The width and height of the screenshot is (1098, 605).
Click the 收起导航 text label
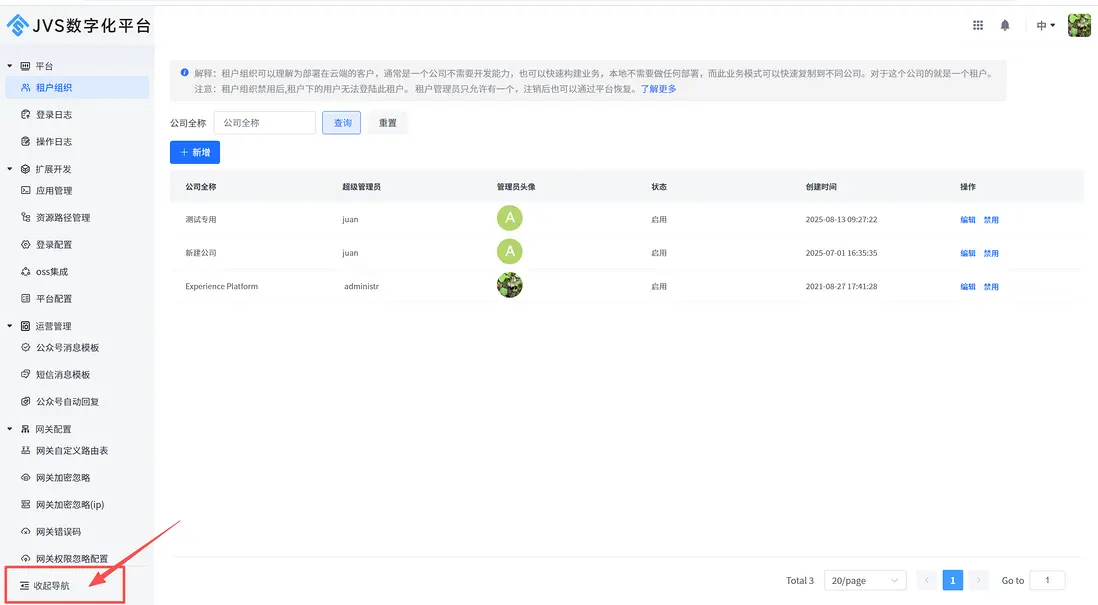(x=52, y=585)
